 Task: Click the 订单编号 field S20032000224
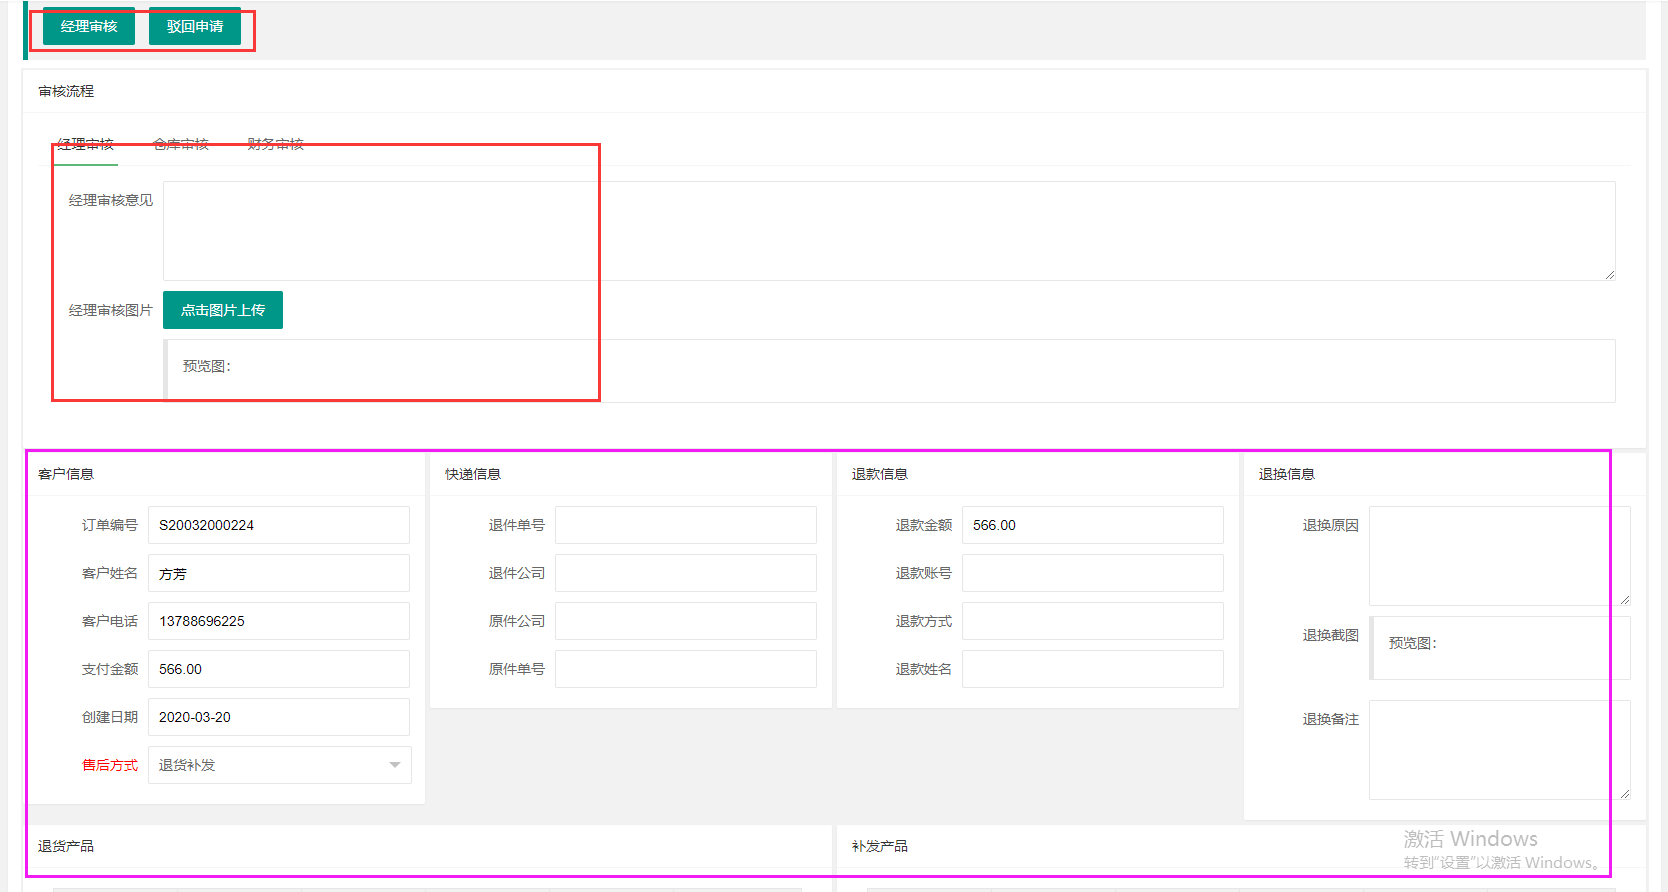pos(279,525)
